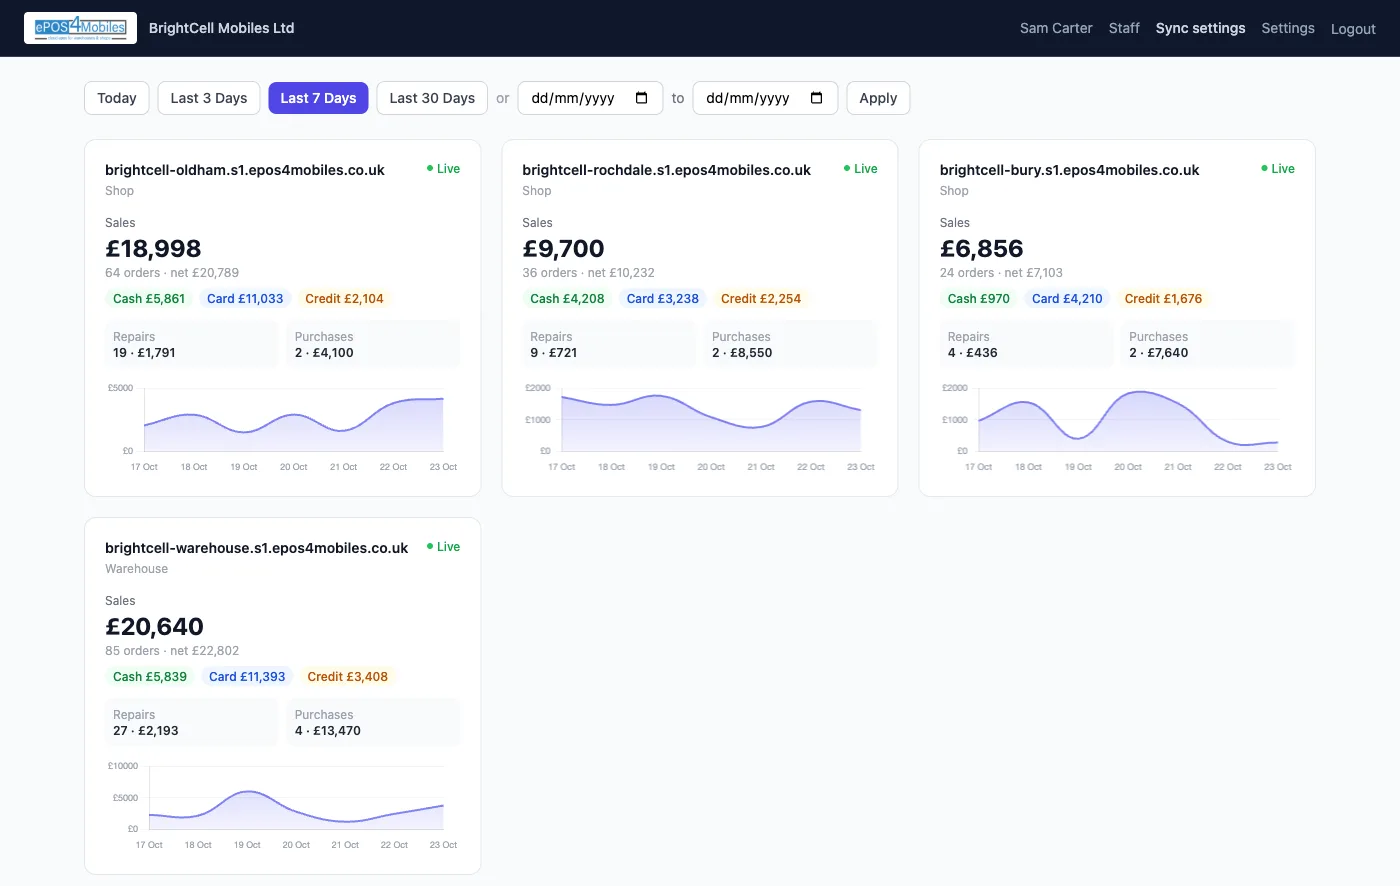This screenshot has width=1400, height=886.
Task: Open brightcell-rochdale.s1.epos4mobiles.co.uk shop card title
Action: 666,170
